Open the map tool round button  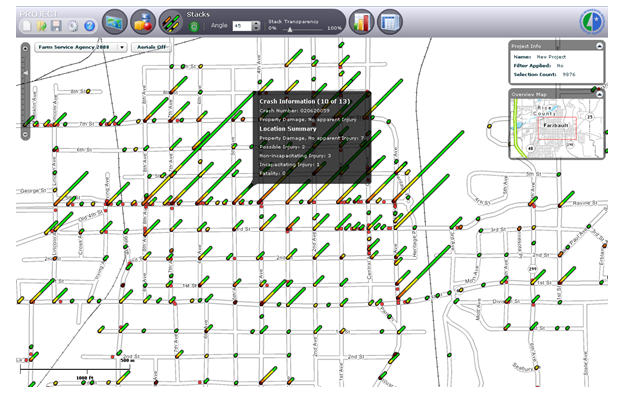(x=115, y=22)
